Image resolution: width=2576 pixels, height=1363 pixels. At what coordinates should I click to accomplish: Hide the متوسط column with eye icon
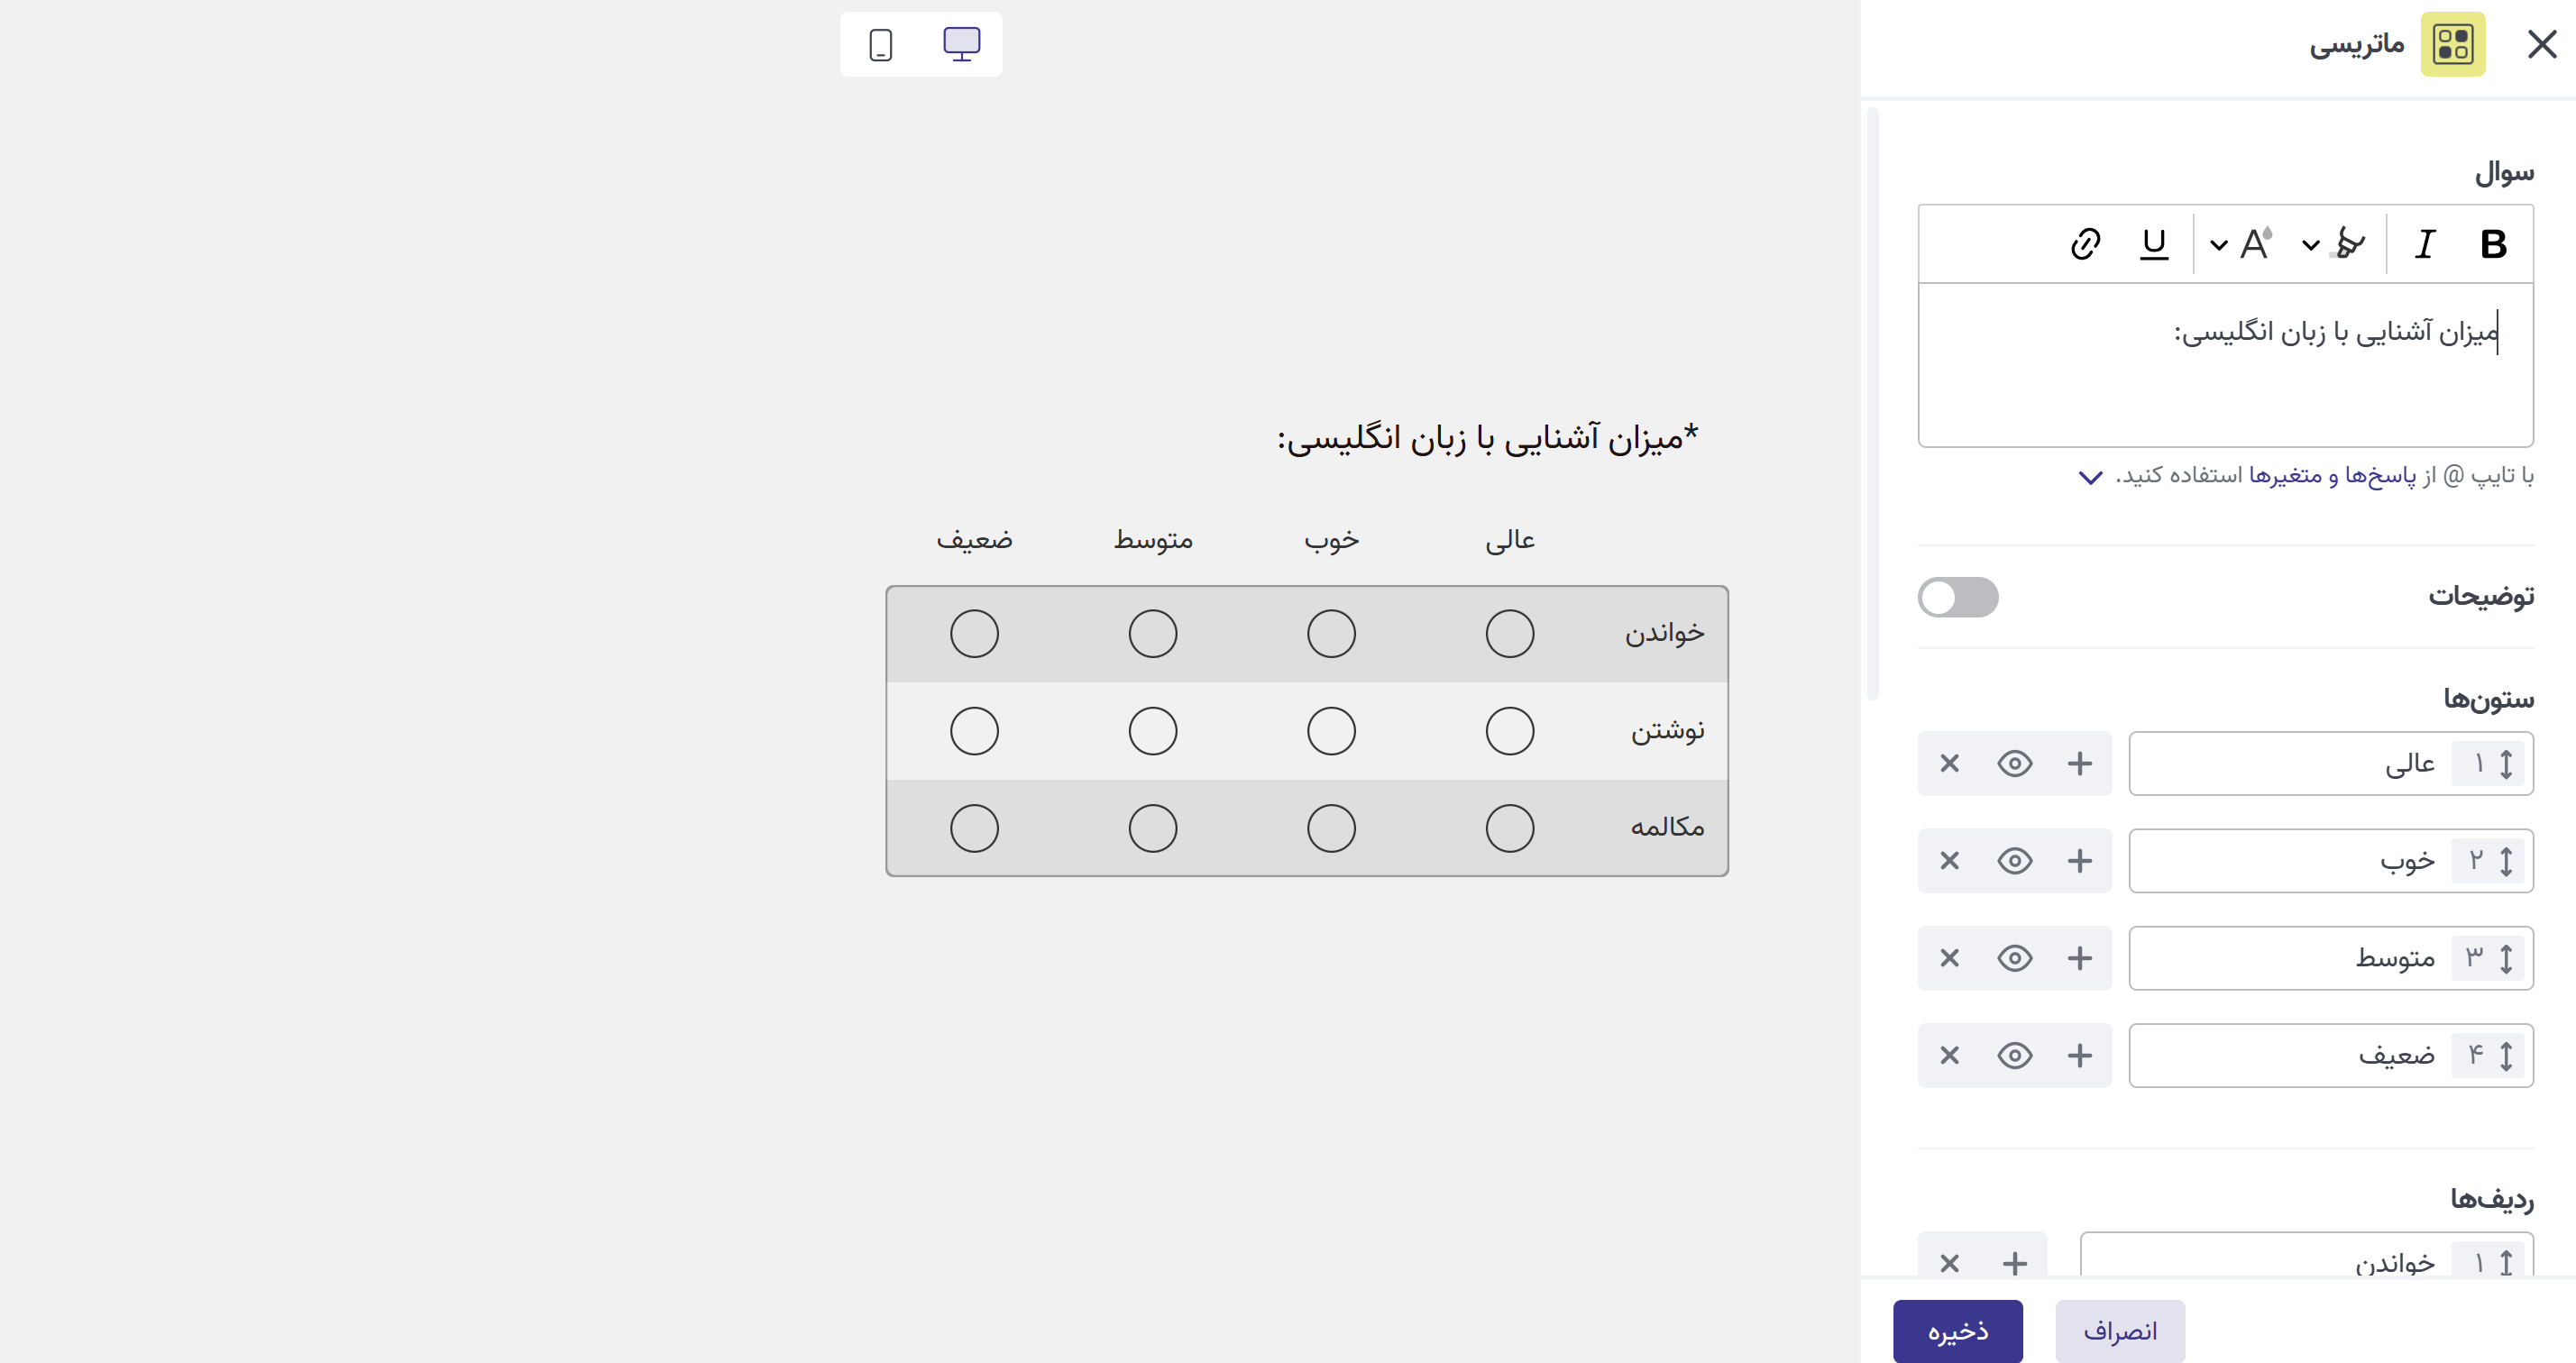click(2014, 958)
